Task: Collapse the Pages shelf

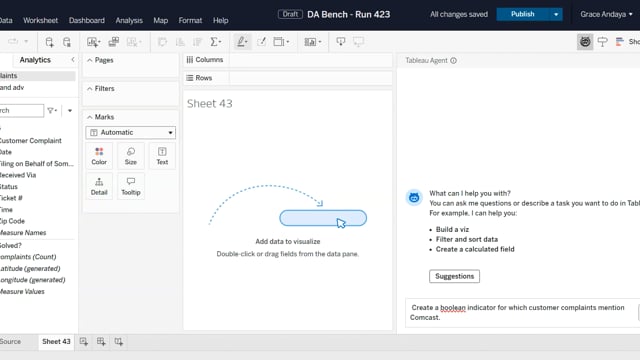Action: pyautogui.click(x=89, y=60)
